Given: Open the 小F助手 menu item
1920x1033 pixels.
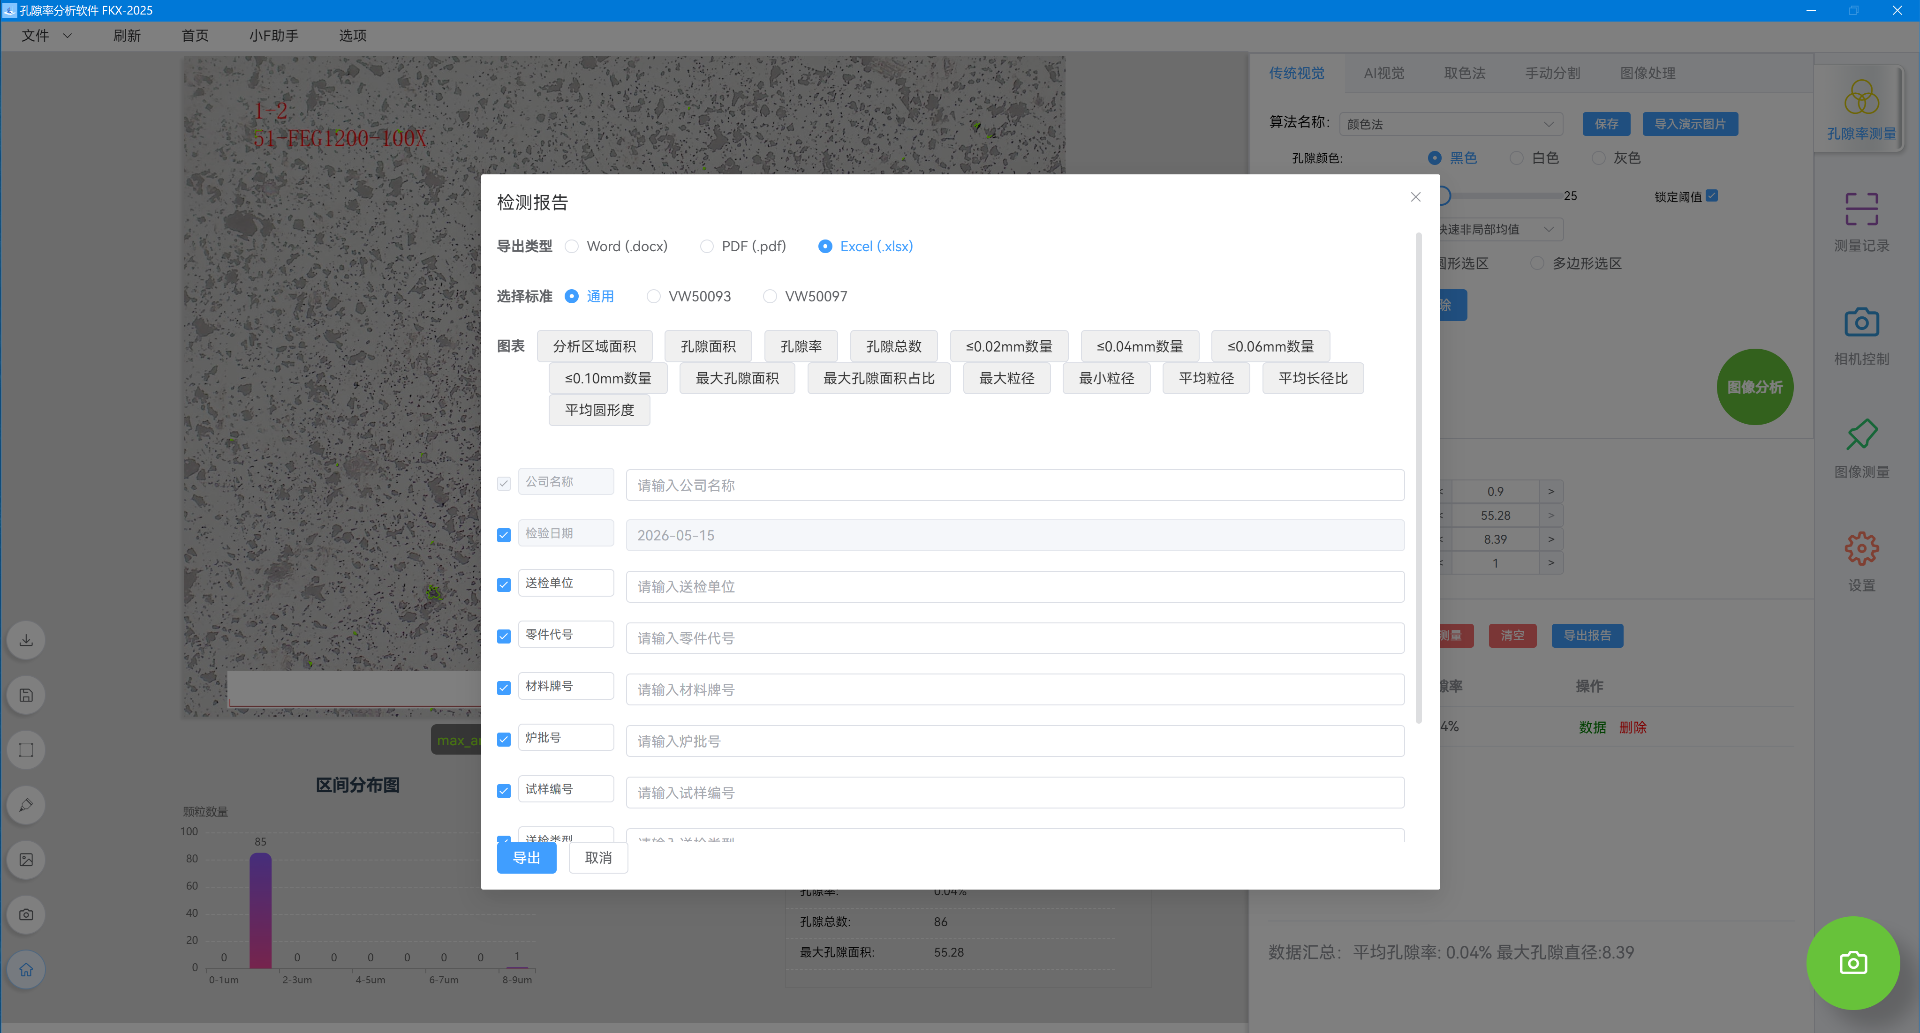Looking at the screenshot, I should point(274,35).
